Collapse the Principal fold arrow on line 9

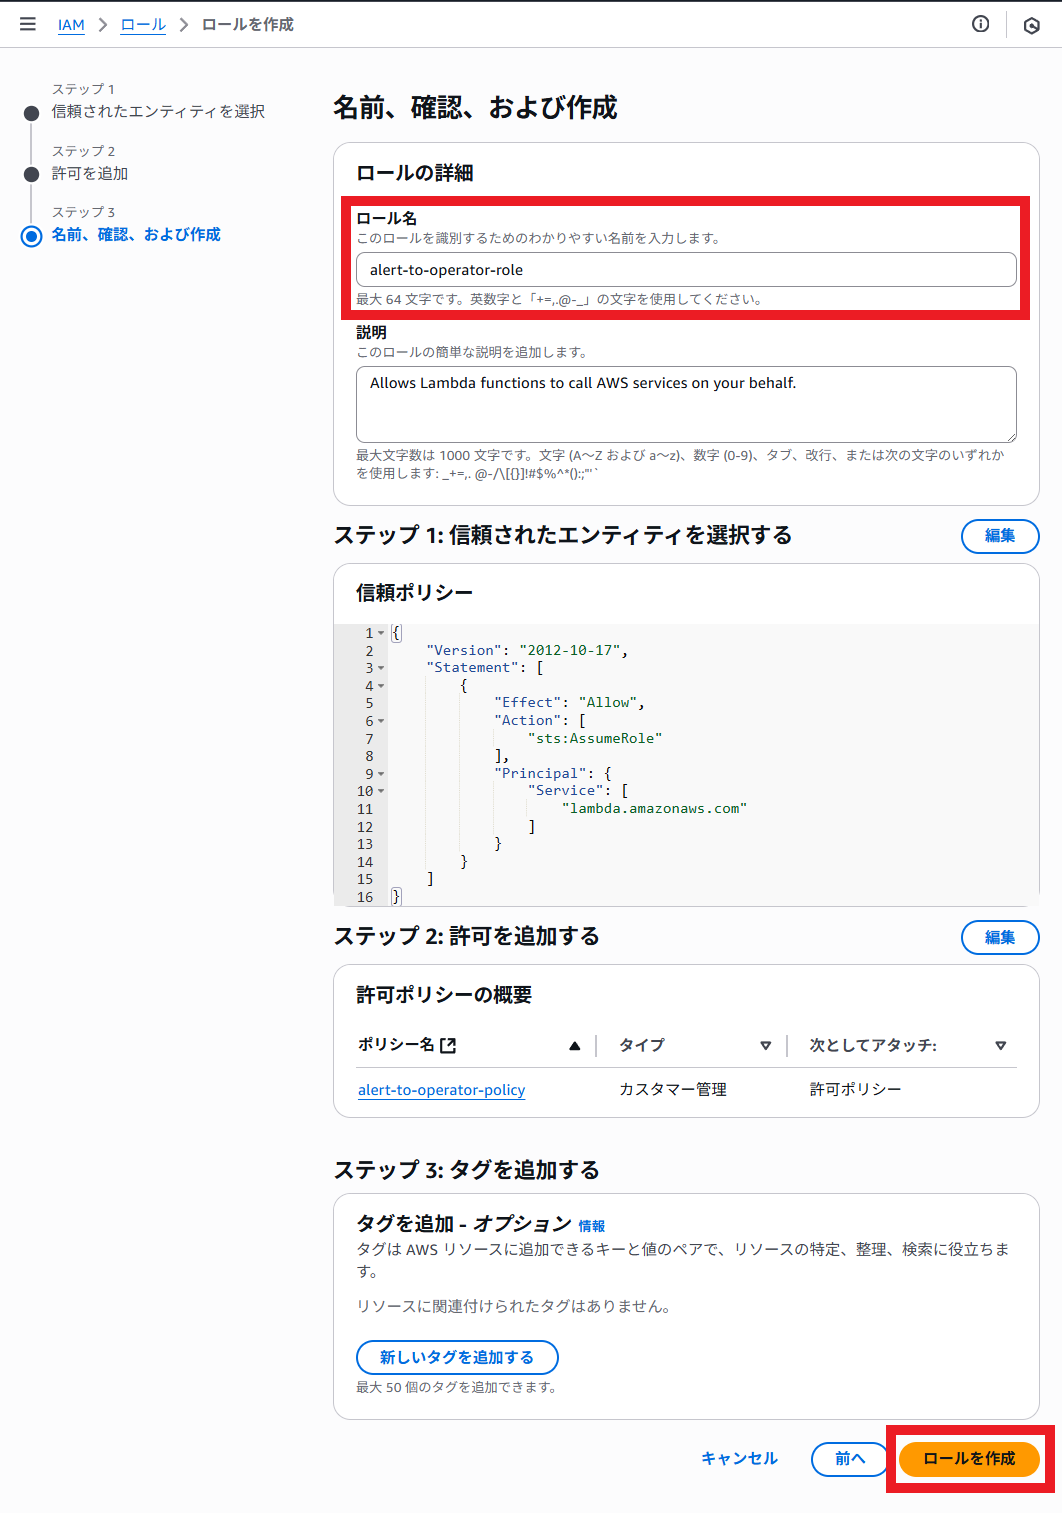point(381,774)
